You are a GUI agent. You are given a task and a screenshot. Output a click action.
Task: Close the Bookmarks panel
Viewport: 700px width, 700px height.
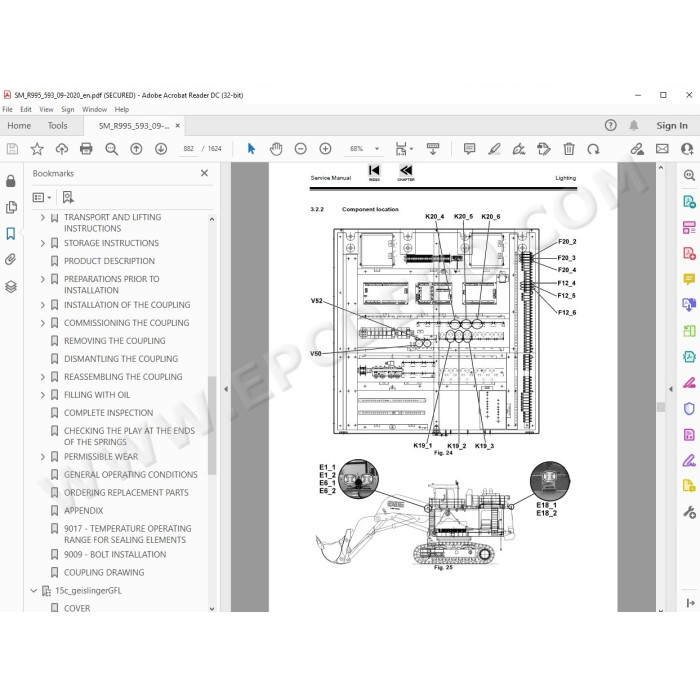[204, 173]
